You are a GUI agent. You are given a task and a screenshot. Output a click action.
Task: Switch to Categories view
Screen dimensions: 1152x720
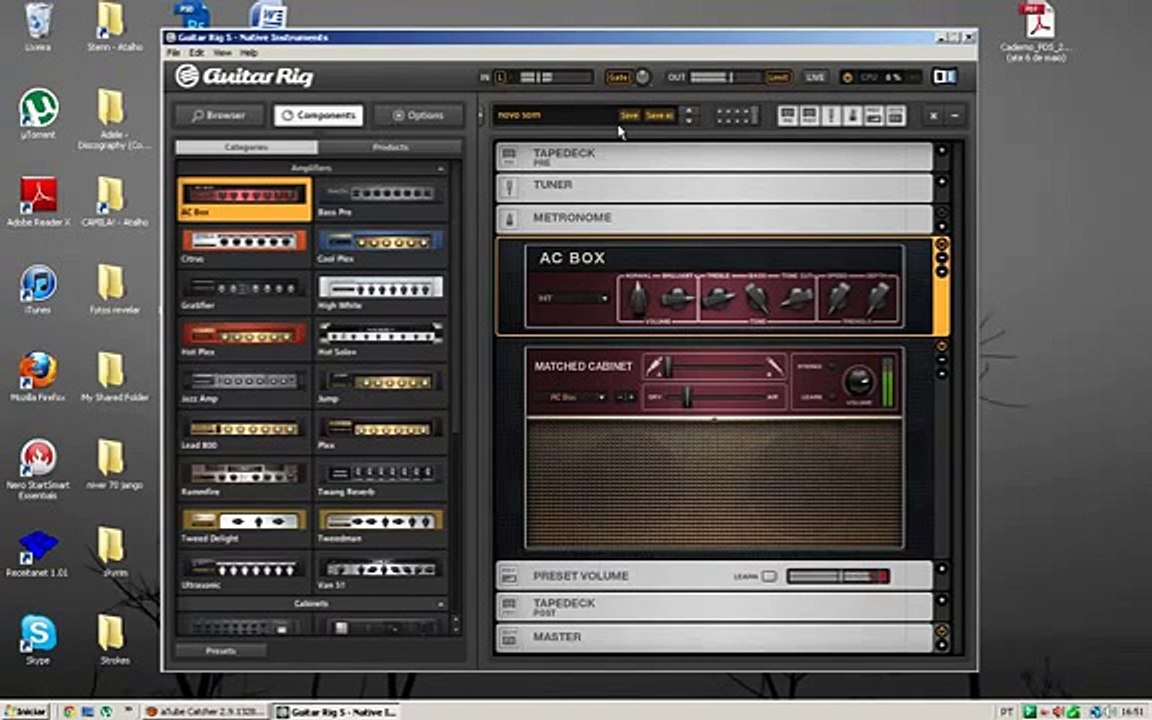tap(246, 148)
